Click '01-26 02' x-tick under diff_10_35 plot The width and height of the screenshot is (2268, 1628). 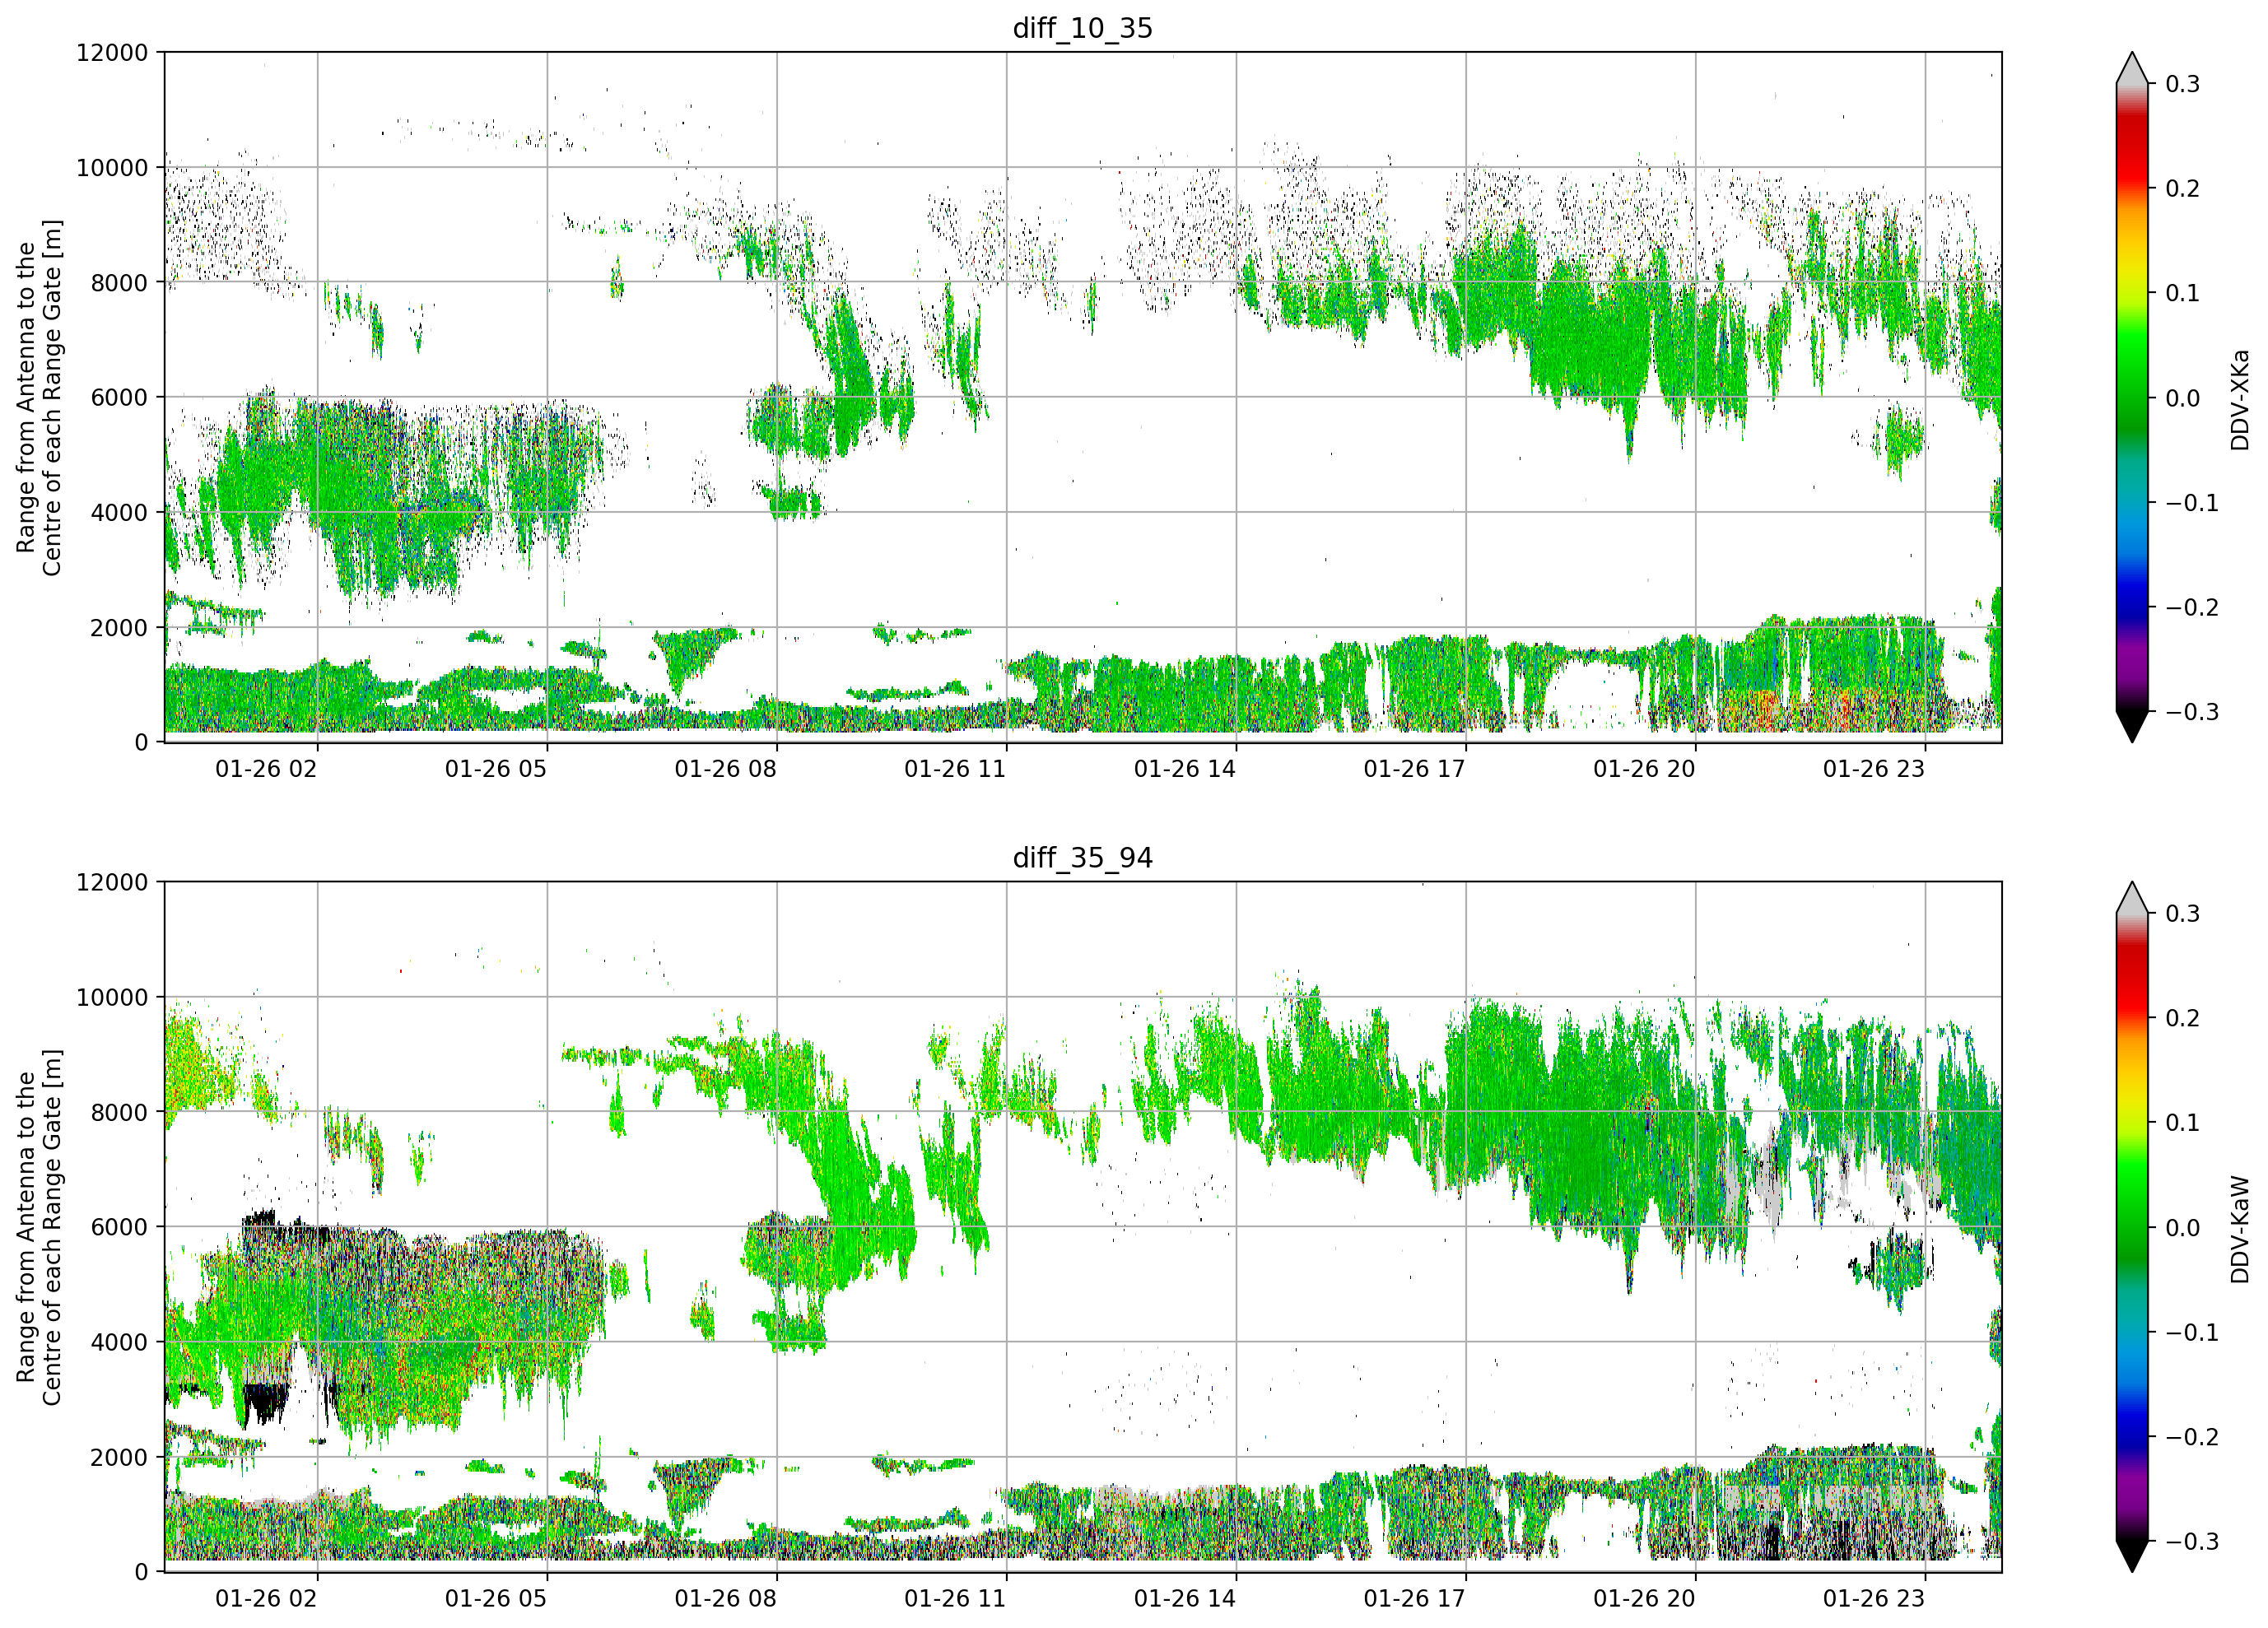pyautogui.click(x=266, y=769)
